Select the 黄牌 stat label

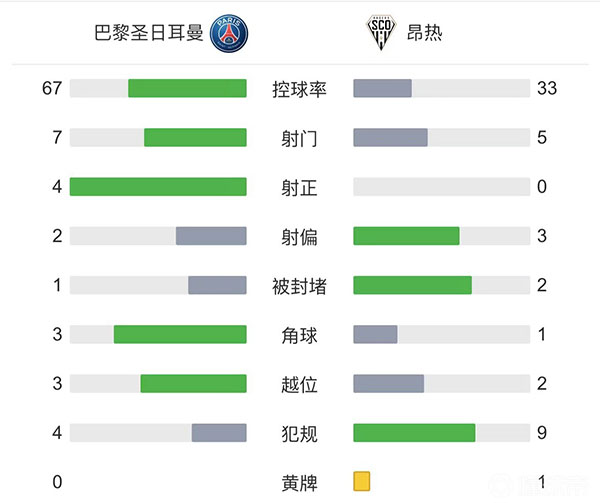[x=299, y=482]
